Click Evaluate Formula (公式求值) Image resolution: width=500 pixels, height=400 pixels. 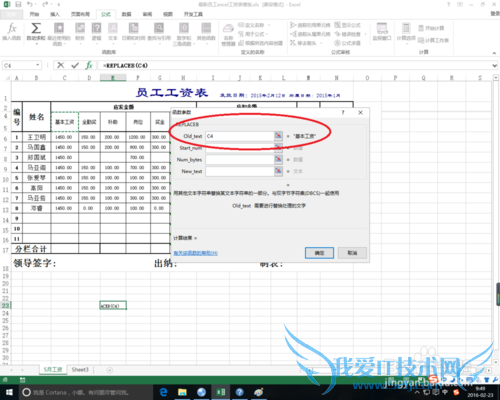[348, 43]
